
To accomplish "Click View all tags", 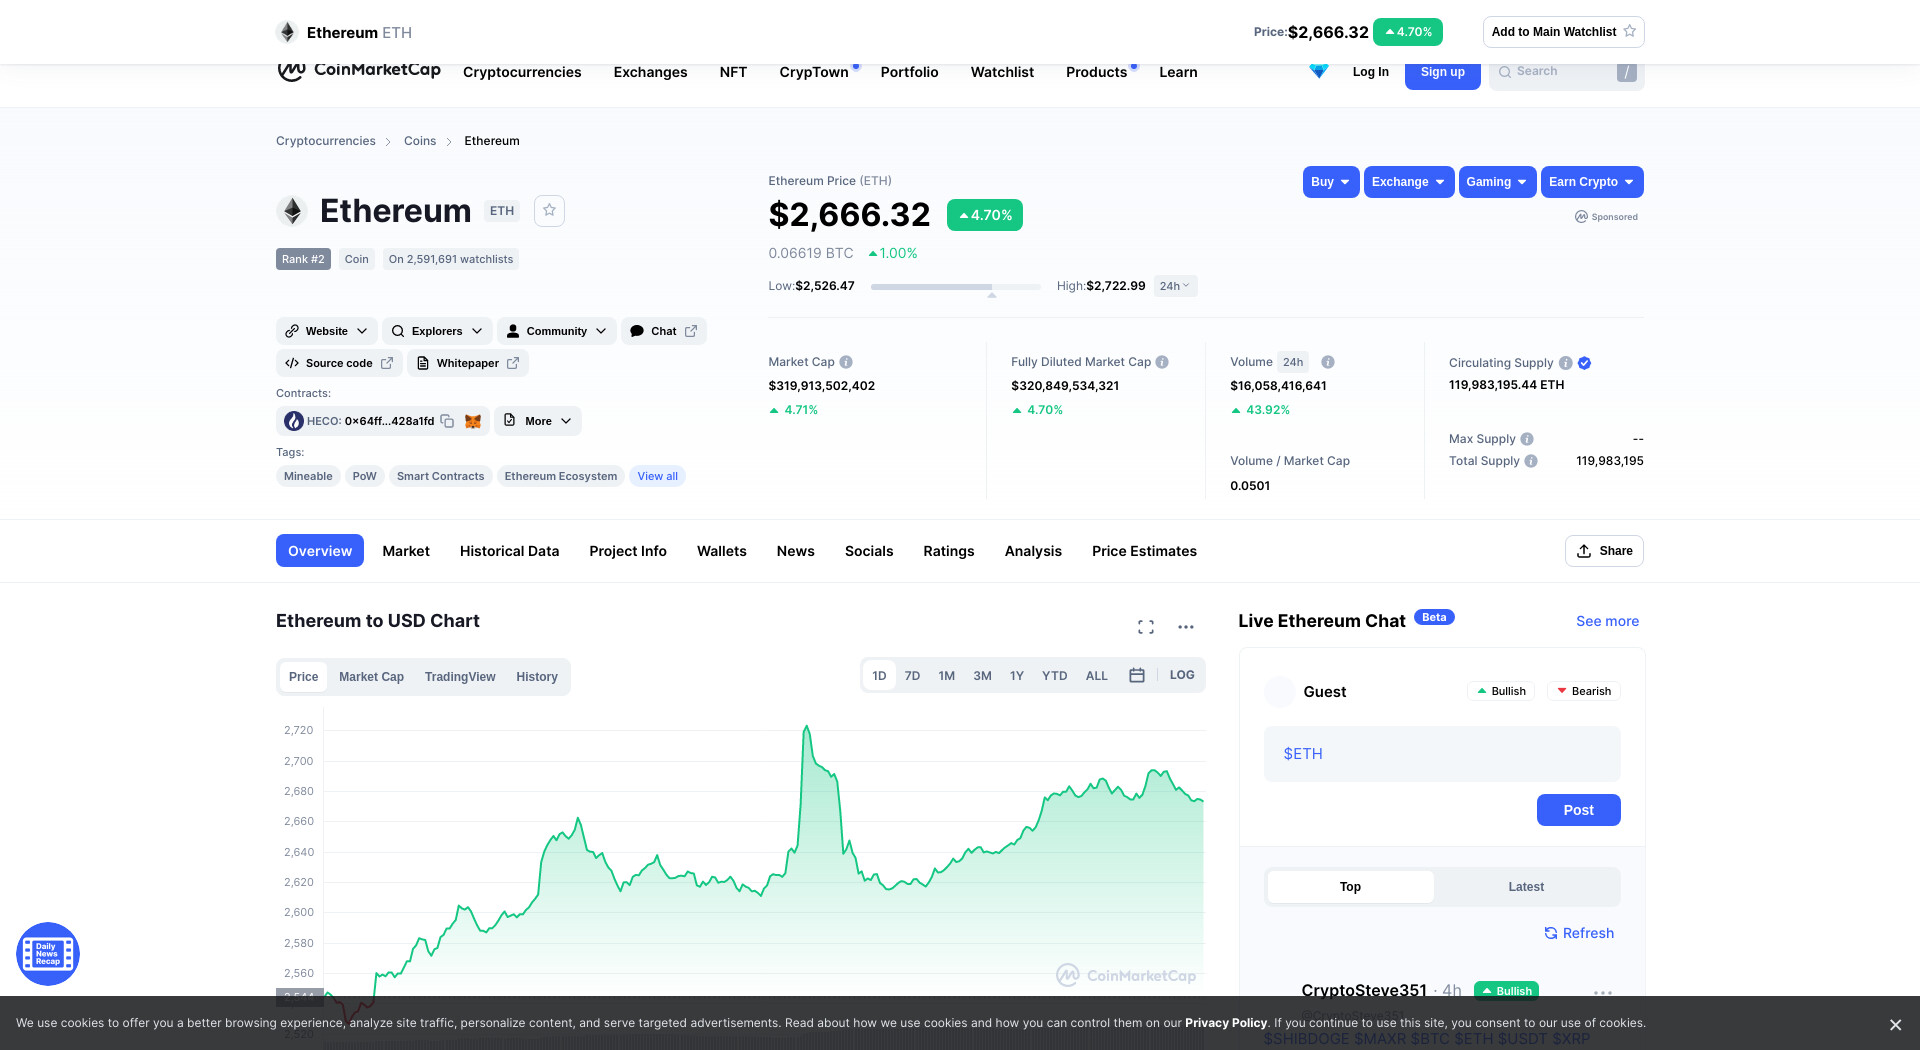I will pos(658,476).
